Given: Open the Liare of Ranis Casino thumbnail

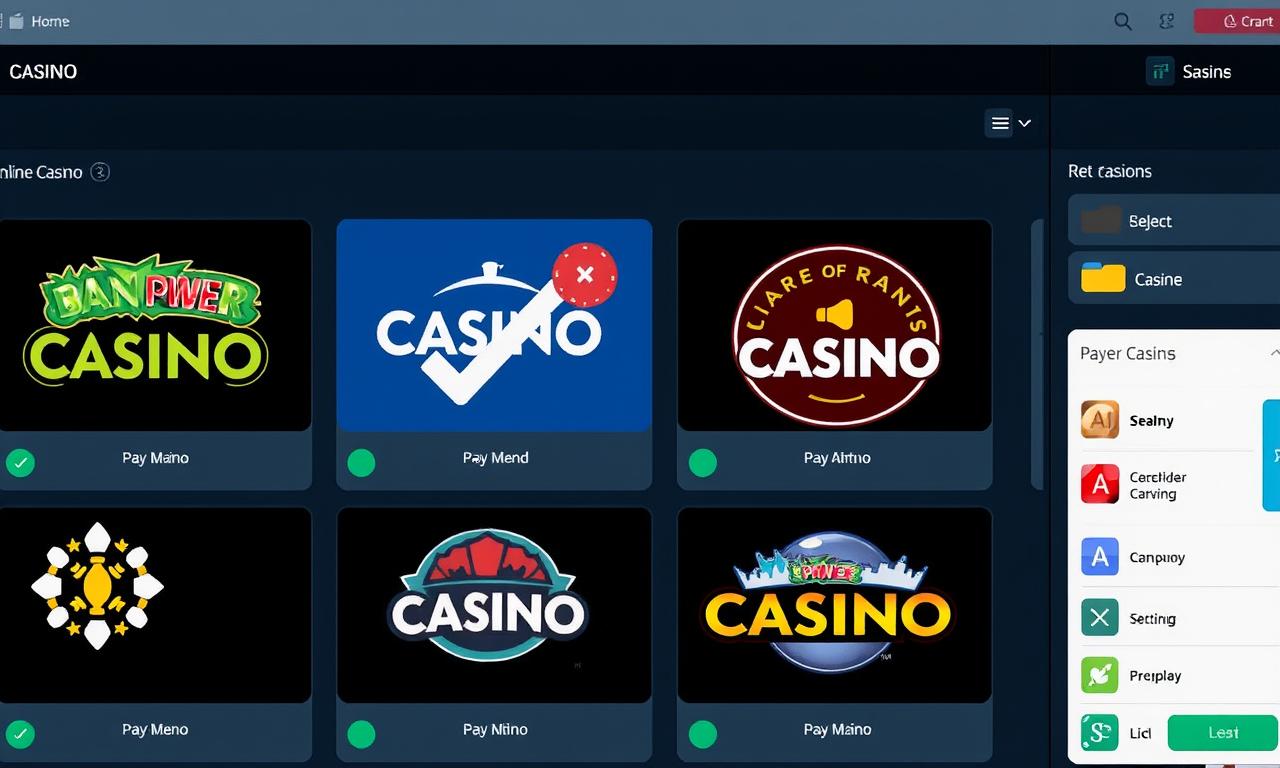Looking at the screenshot, I should (835, 325).
